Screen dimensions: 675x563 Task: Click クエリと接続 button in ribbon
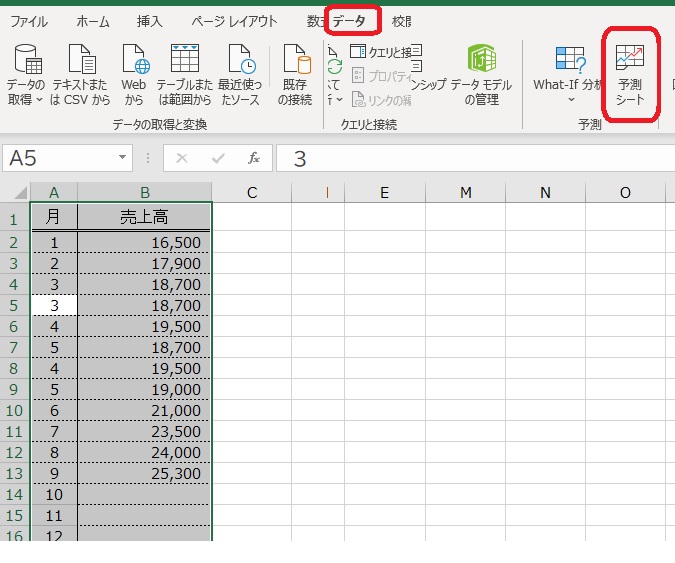[384, 51]
